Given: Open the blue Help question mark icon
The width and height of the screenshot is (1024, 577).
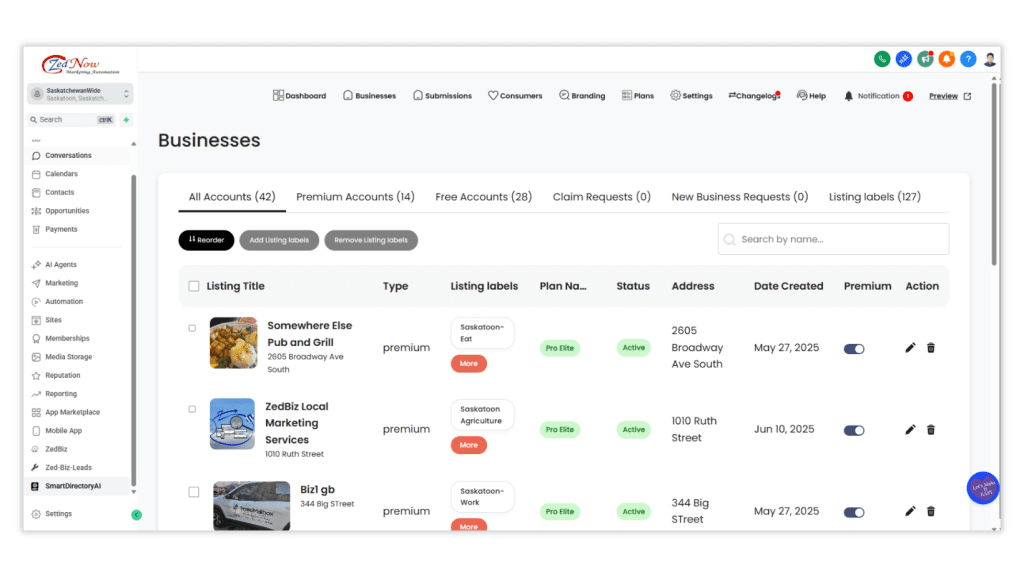Looking at the screenshot, I should [967, 59].
